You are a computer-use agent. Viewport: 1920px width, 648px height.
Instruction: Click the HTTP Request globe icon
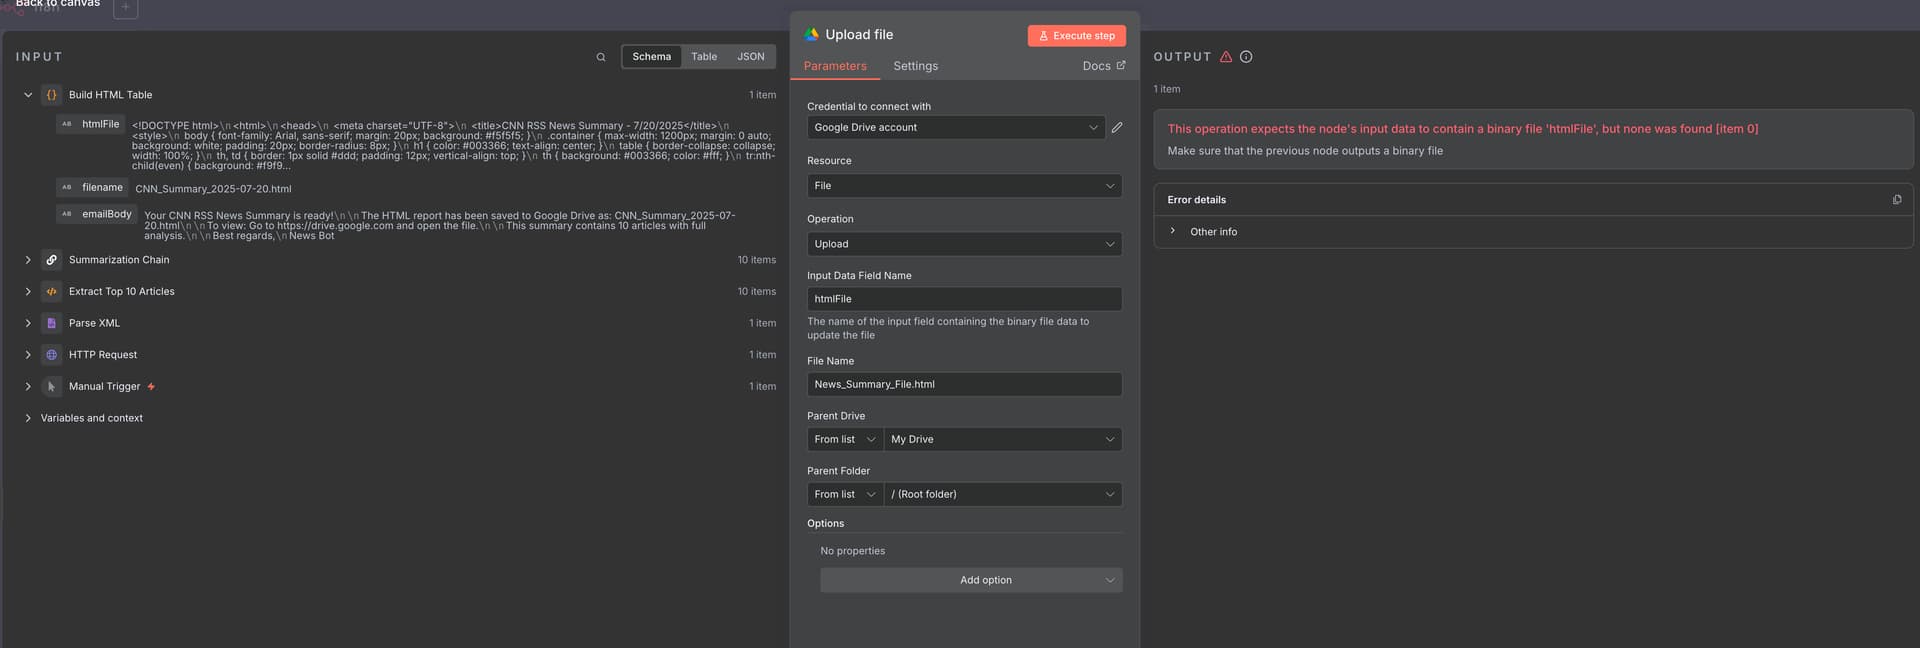52,355
